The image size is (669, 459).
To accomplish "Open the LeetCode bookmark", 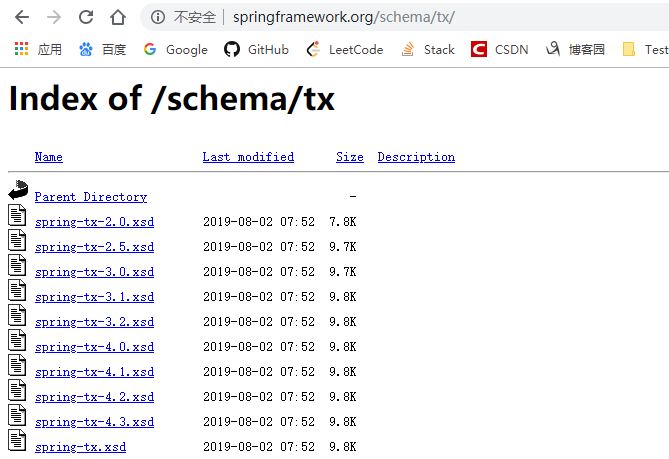I will pos(342,49).
